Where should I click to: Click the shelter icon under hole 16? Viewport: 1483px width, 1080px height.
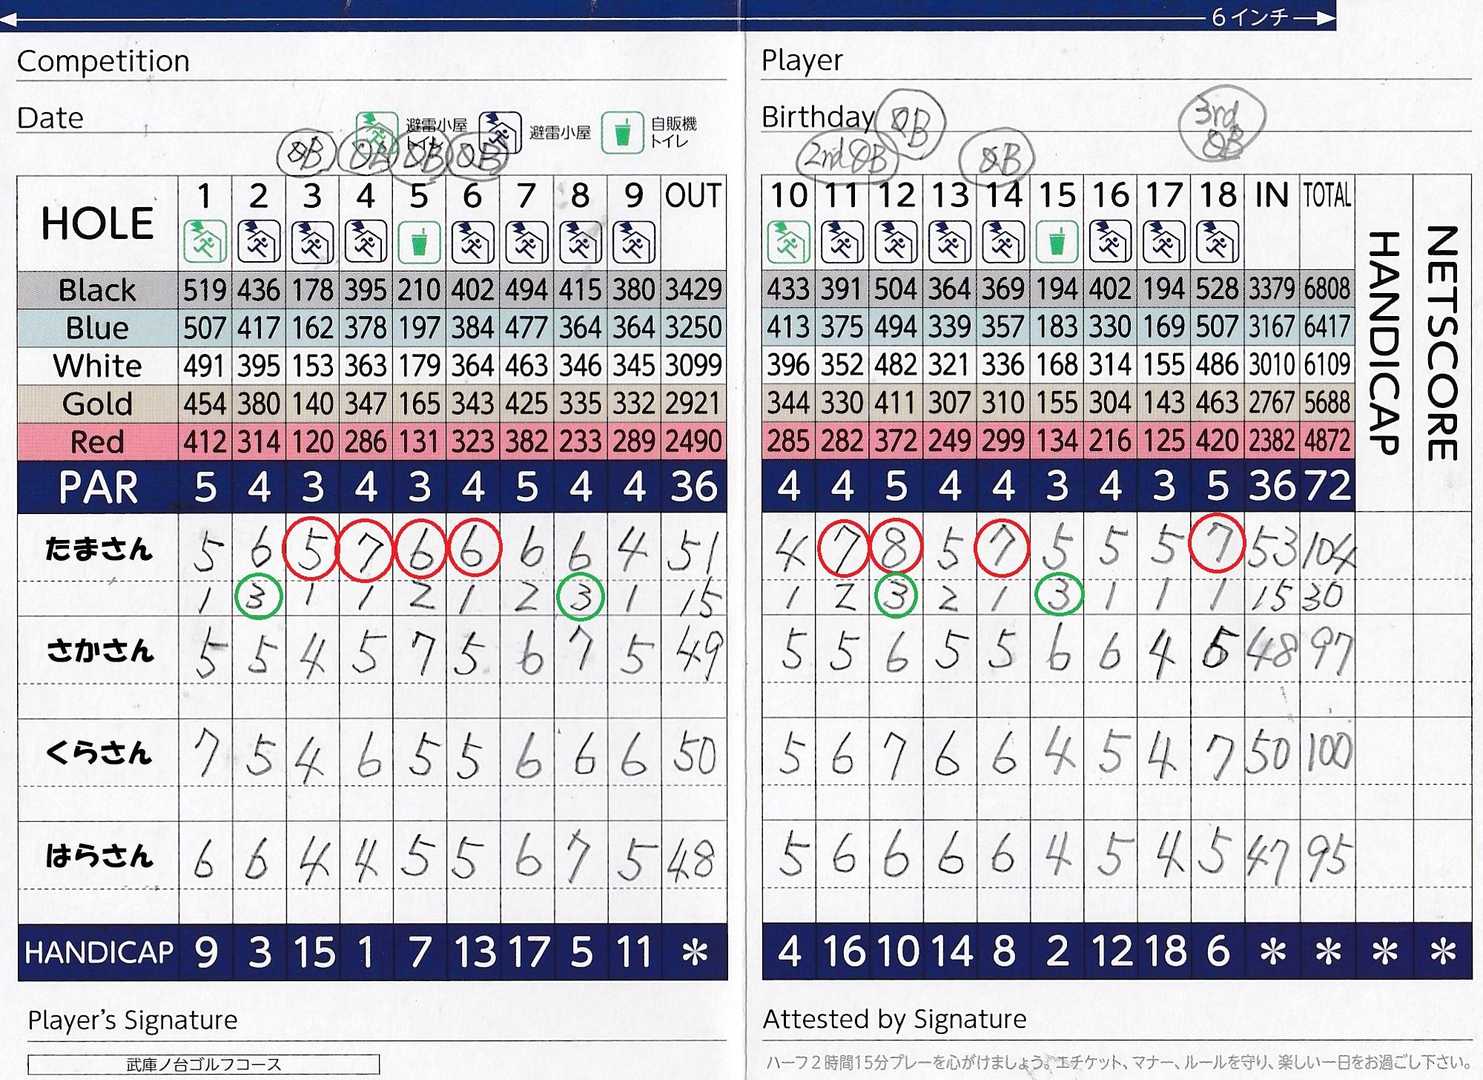[1110, 242]
